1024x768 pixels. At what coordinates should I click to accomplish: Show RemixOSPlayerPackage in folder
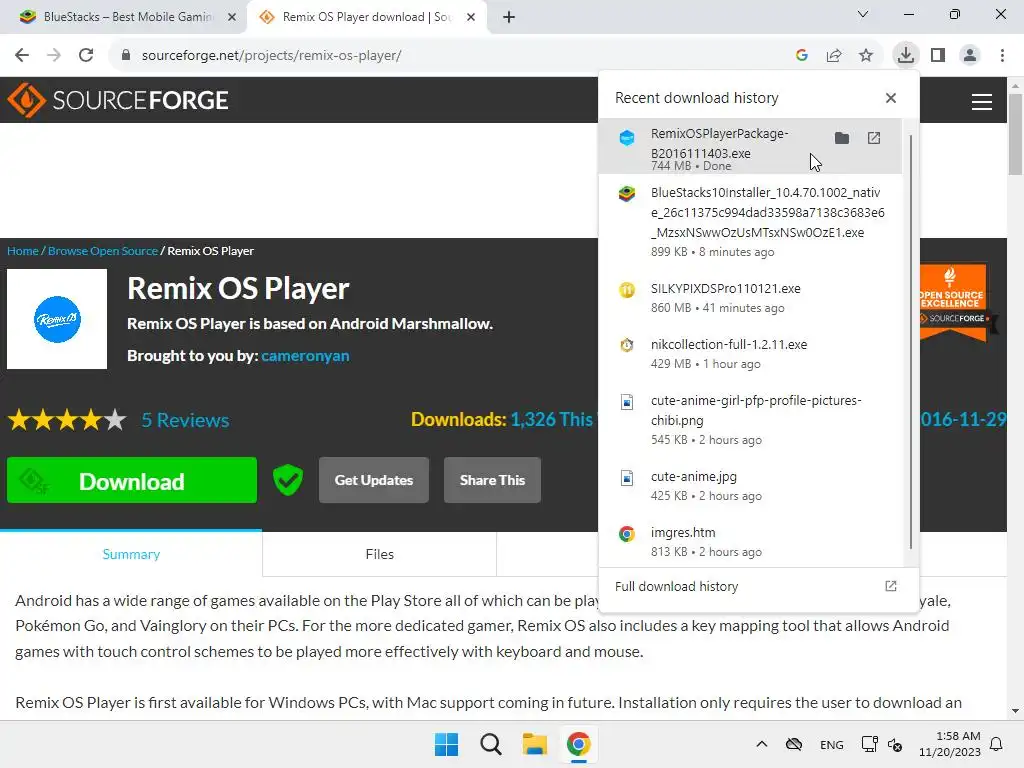pyautogui.click(x=842, y=138)
